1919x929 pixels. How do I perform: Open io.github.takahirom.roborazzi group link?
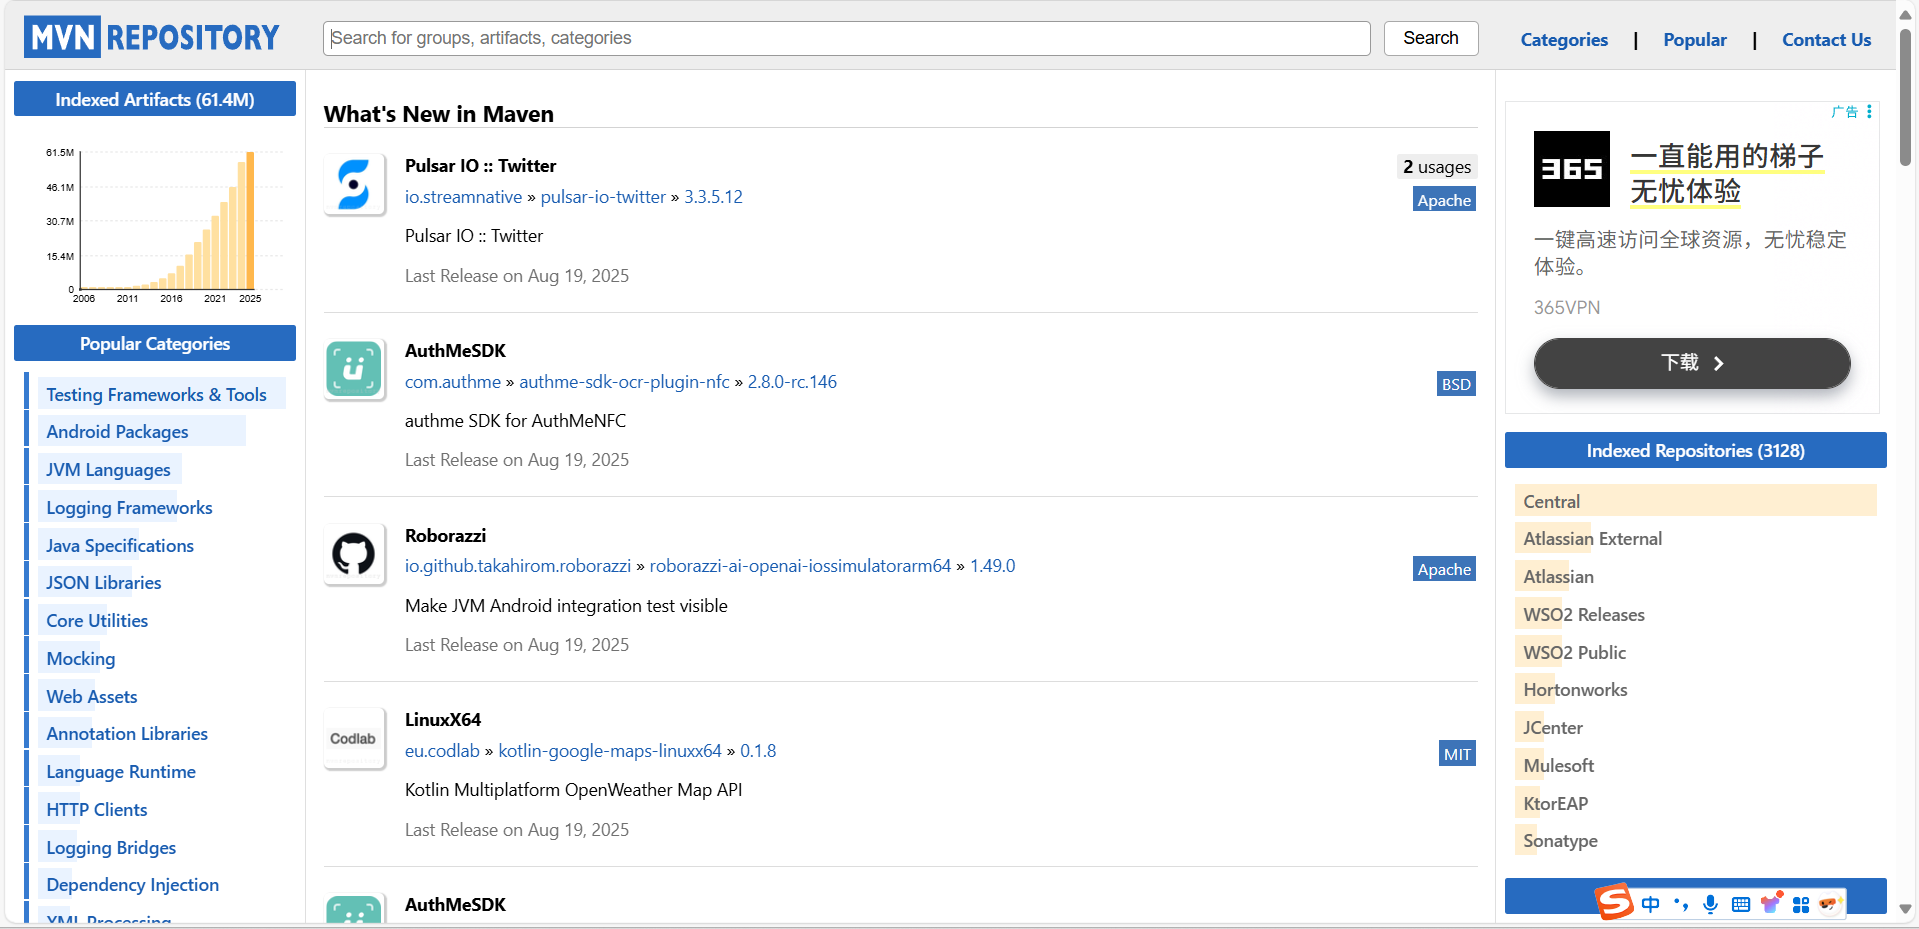point(518,566)
